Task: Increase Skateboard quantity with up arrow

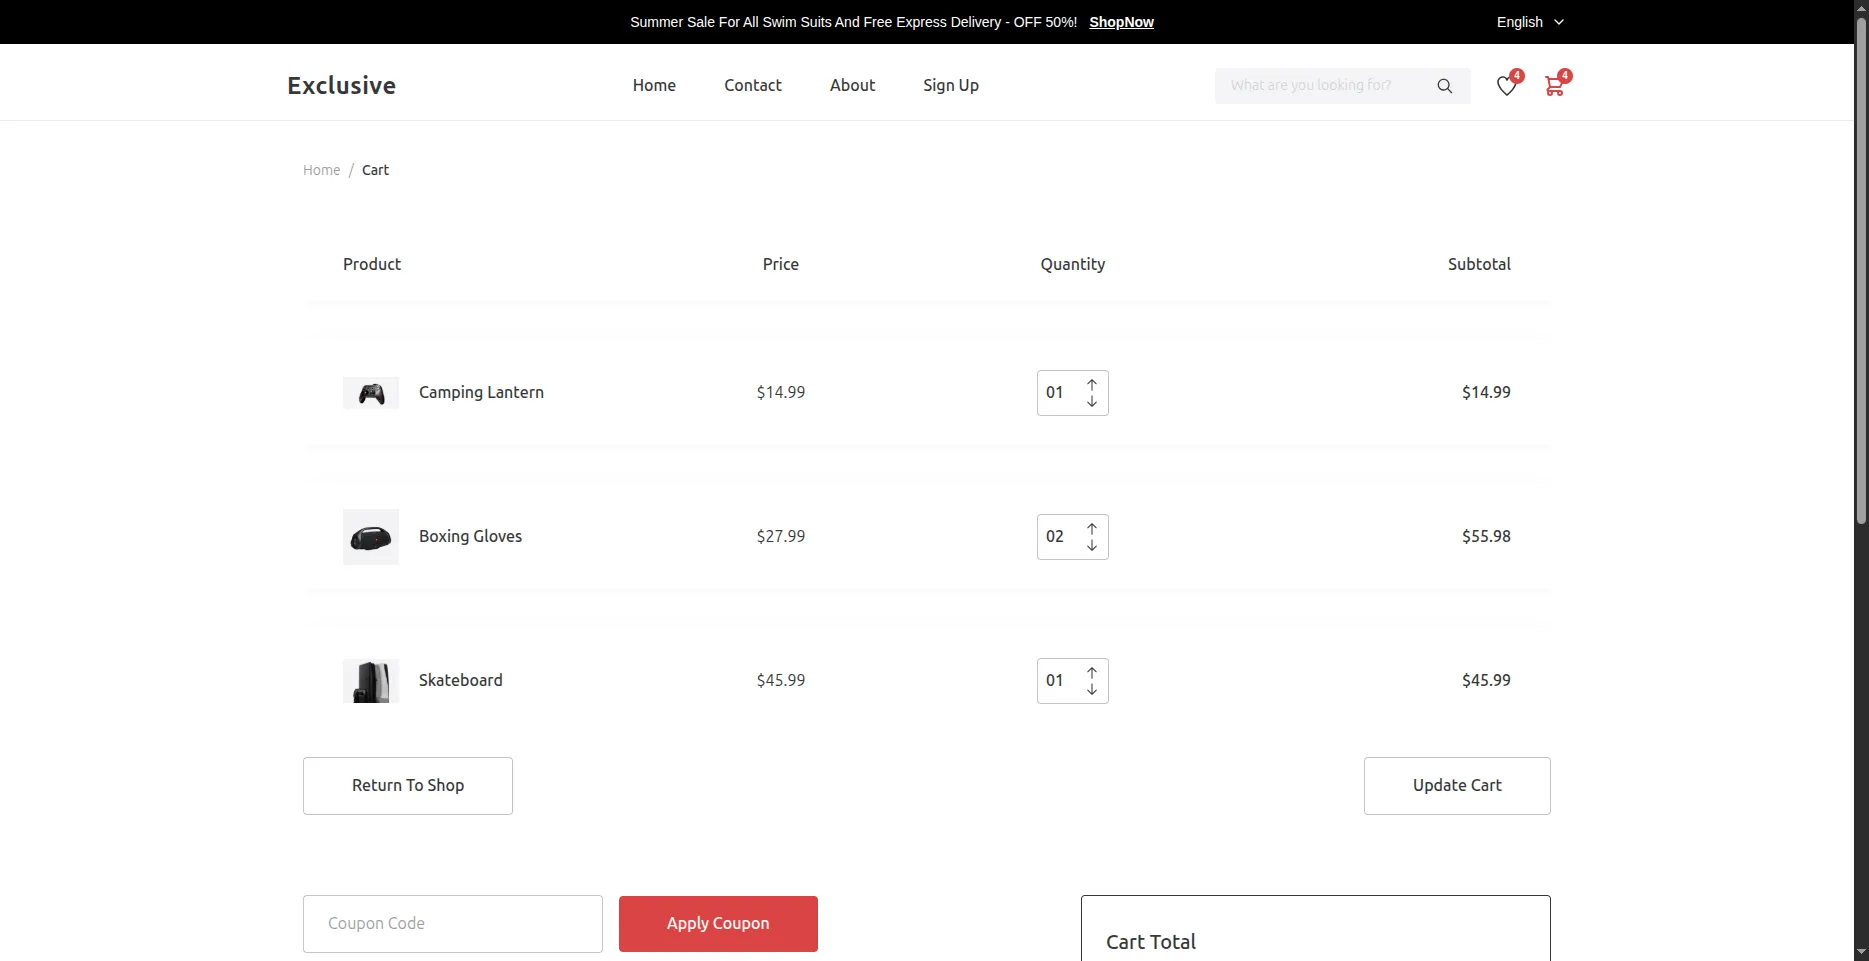Action: coord(1092,673)
